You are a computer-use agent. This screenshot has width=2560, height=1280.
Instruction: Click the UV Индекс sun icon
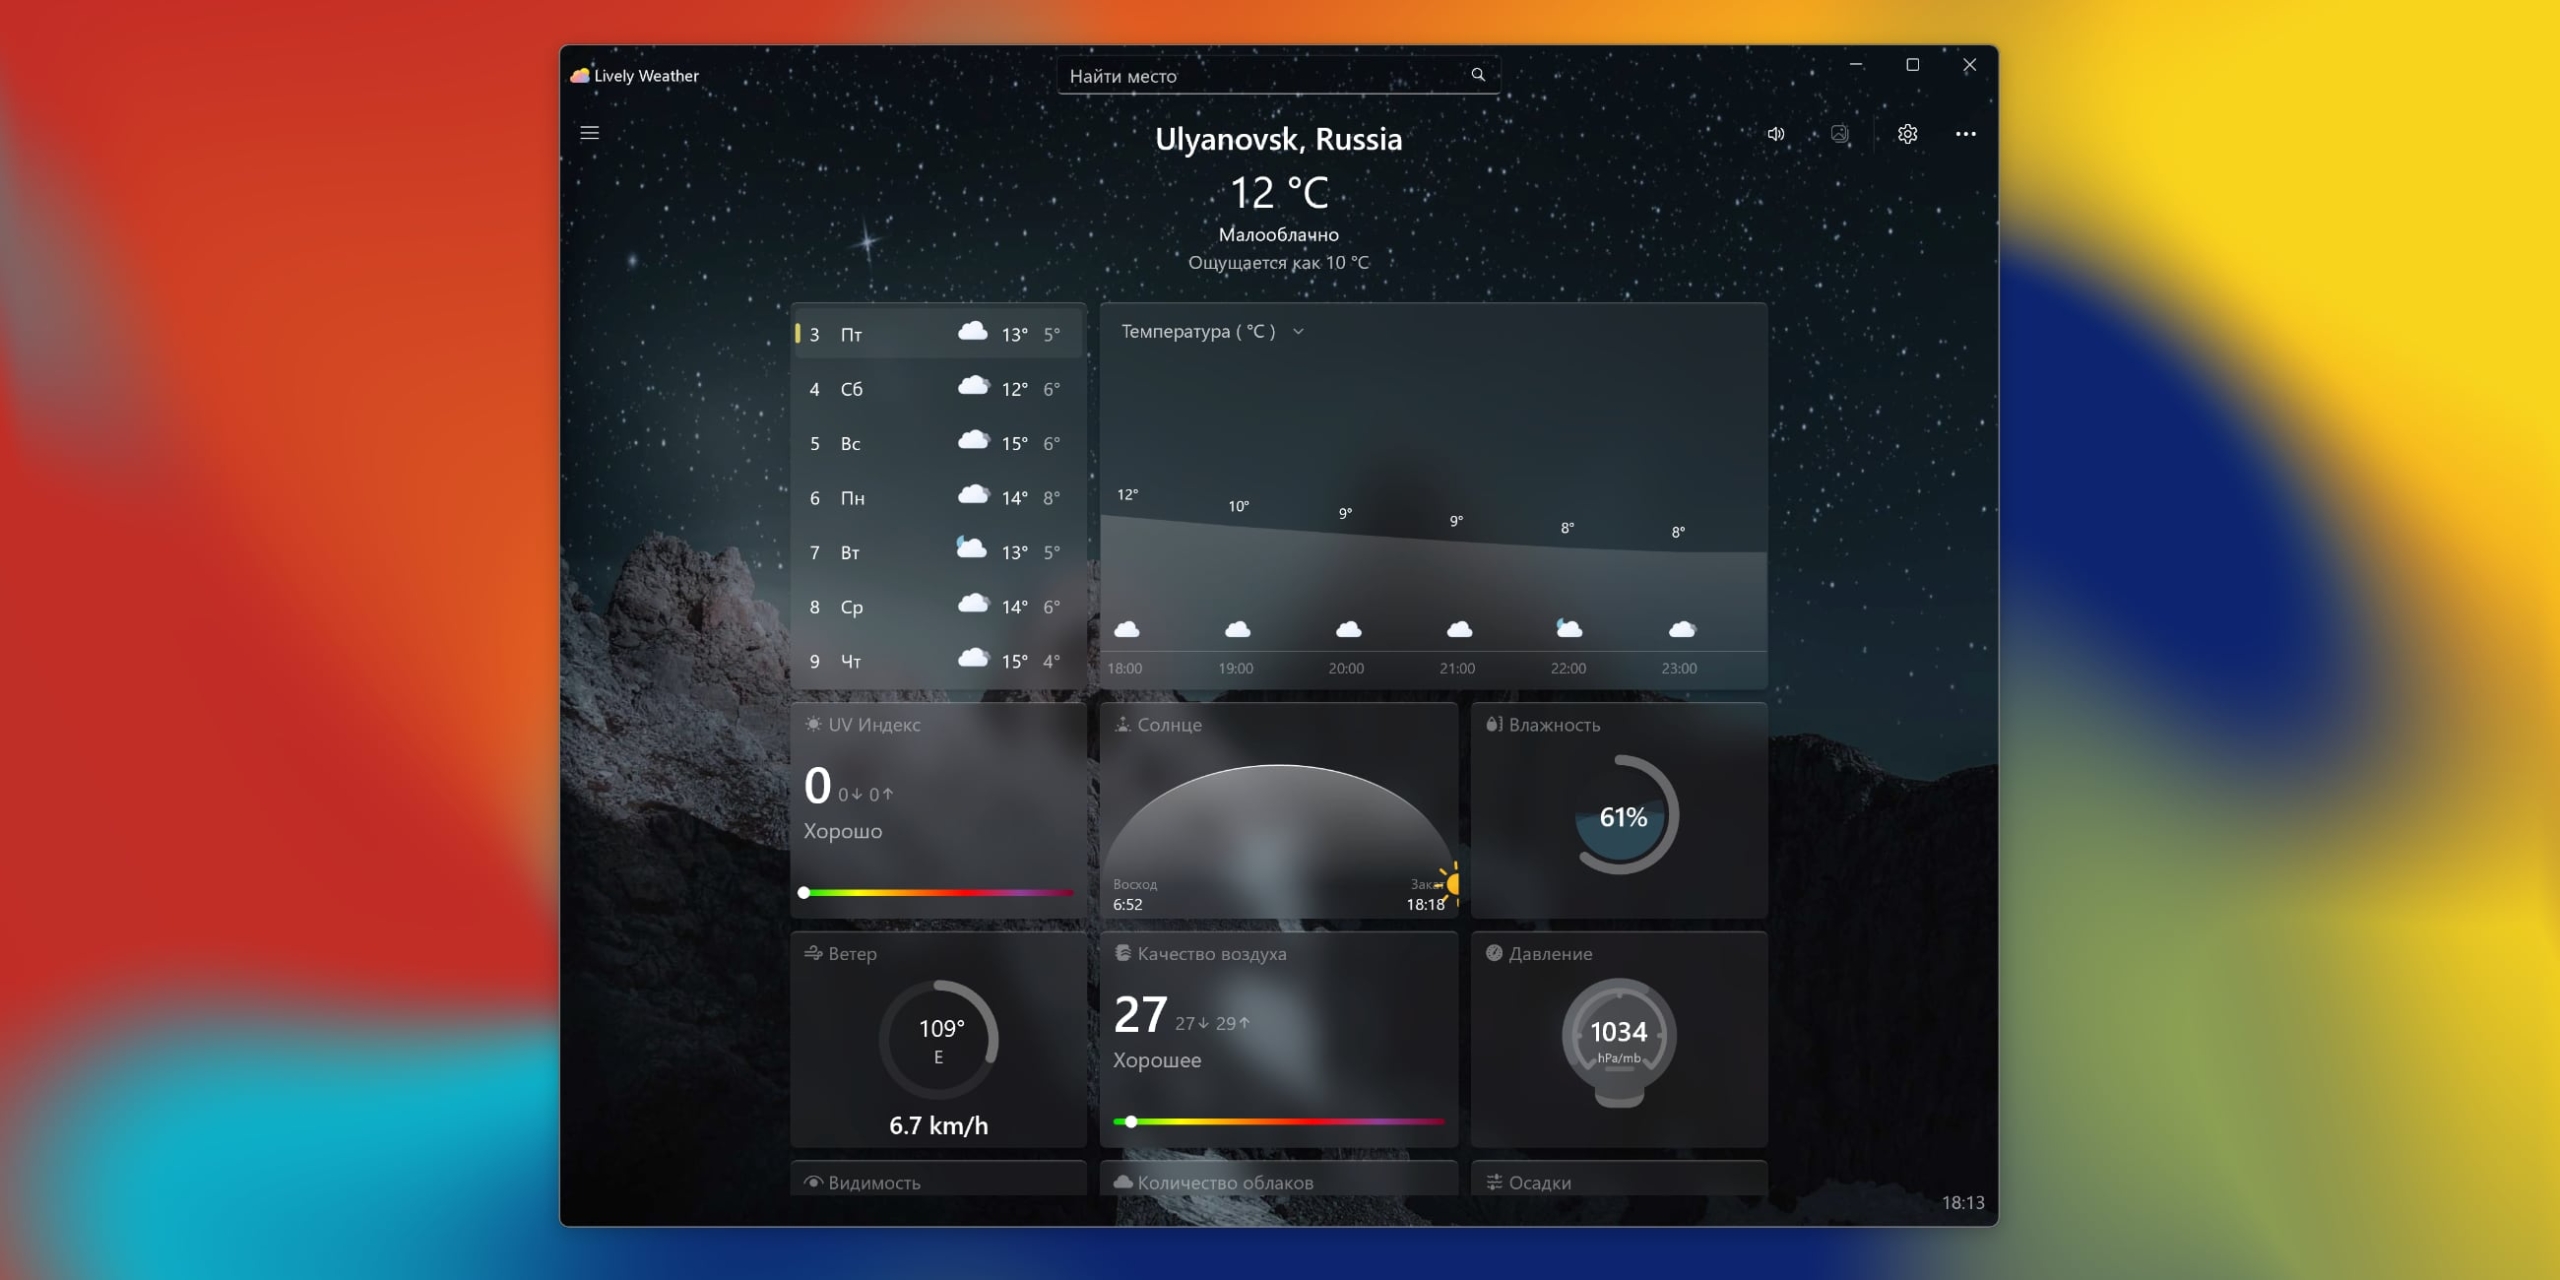click(x=813, y=724)
